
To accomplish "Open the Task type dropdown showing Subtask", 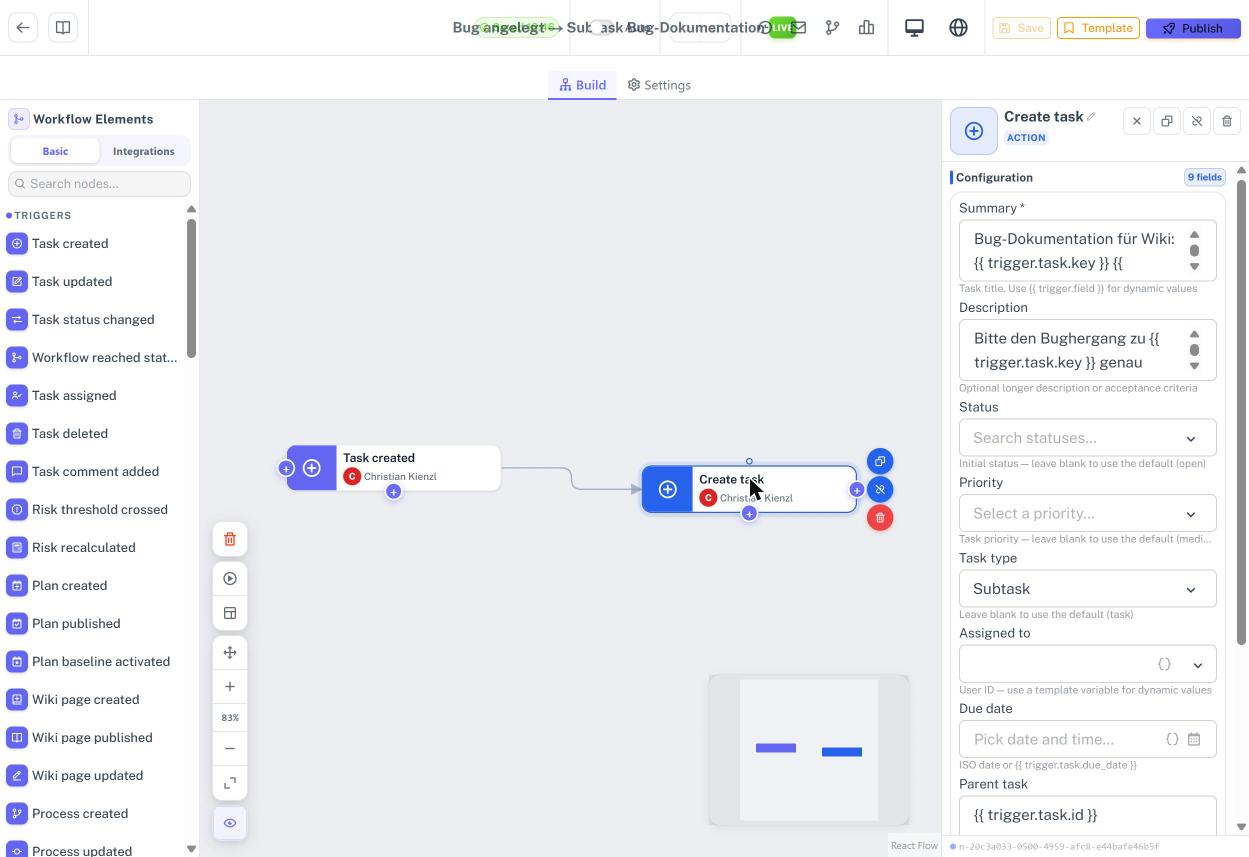I will pyautogui.click(x=1088, y=589).
